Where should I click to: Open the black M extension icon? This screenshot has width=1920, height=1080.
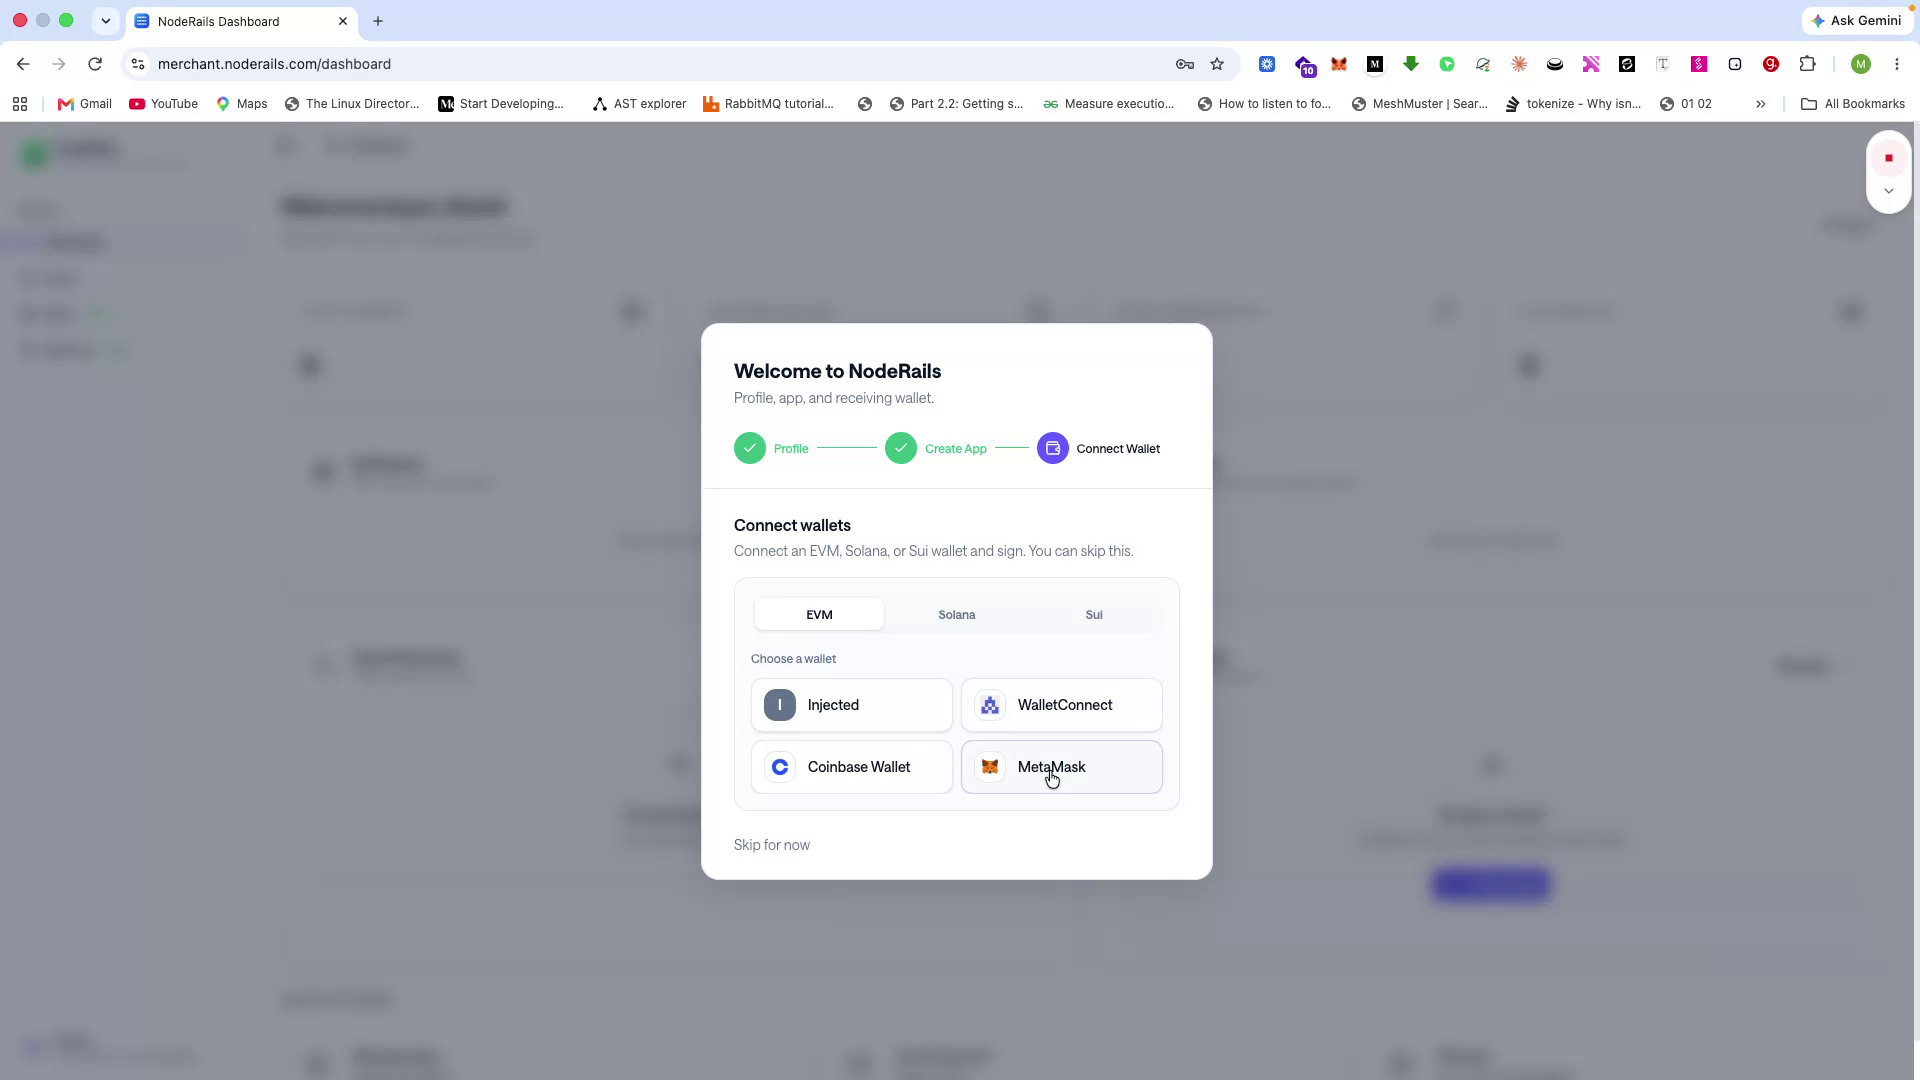click(1375, 64)
